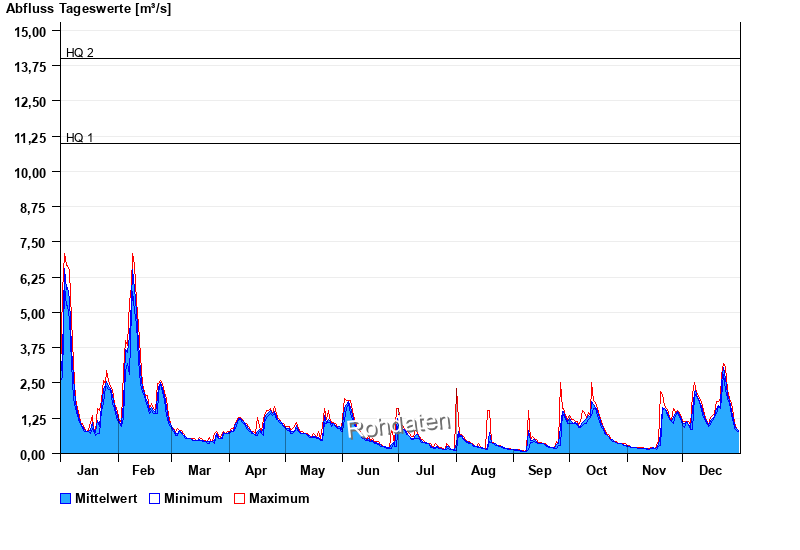Choose the Aug label on the x-axis

pyautogui.click(x=483, y=470)
